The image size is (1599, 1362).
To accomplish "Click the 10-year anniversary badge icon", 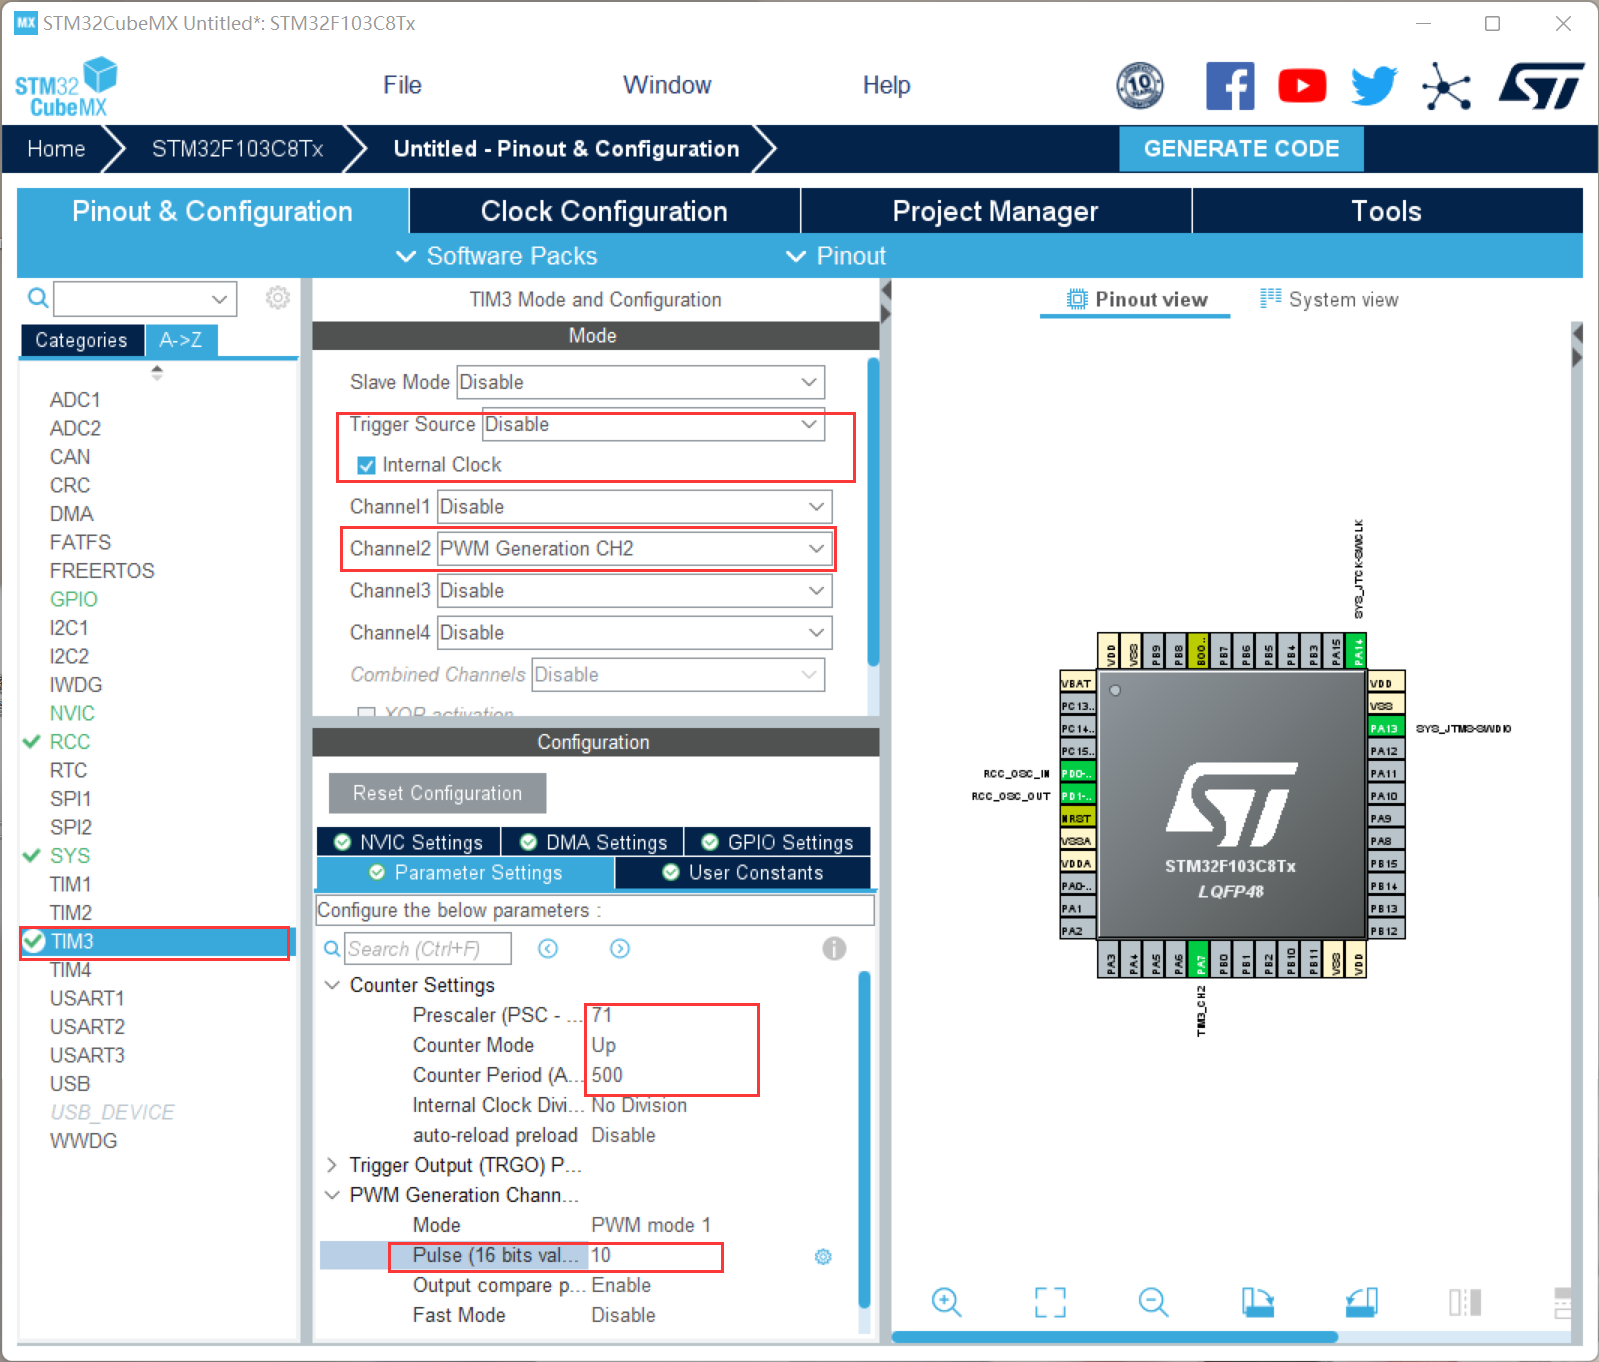I will (1140, 86).
